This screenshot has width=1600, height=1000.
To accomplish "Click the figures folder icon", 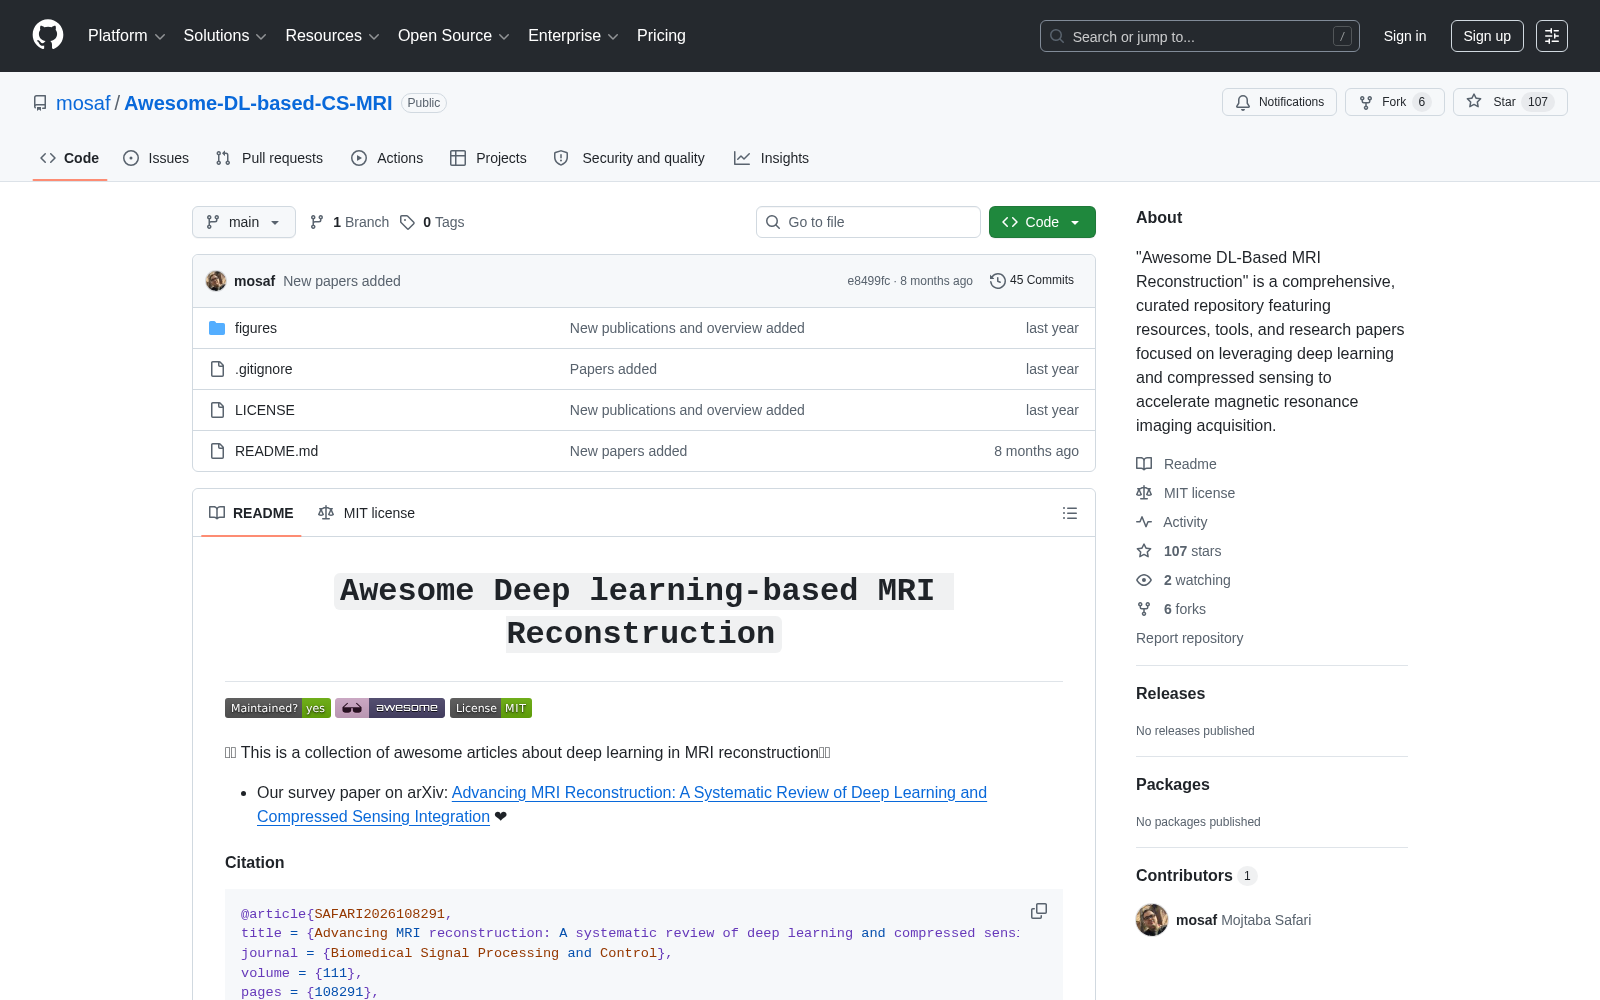I will tap(217, 328).
